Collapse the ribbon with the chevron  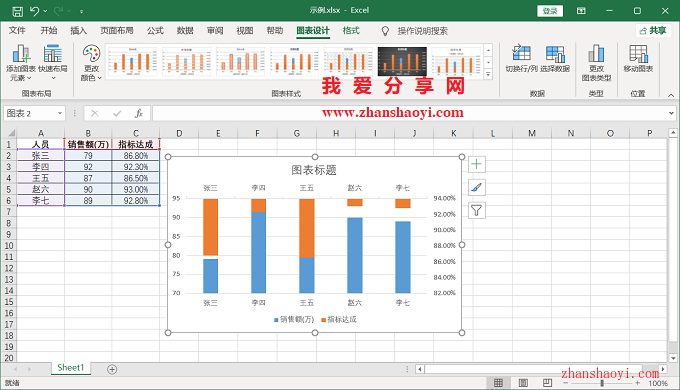pyautogui.click(x=671, y=95)
